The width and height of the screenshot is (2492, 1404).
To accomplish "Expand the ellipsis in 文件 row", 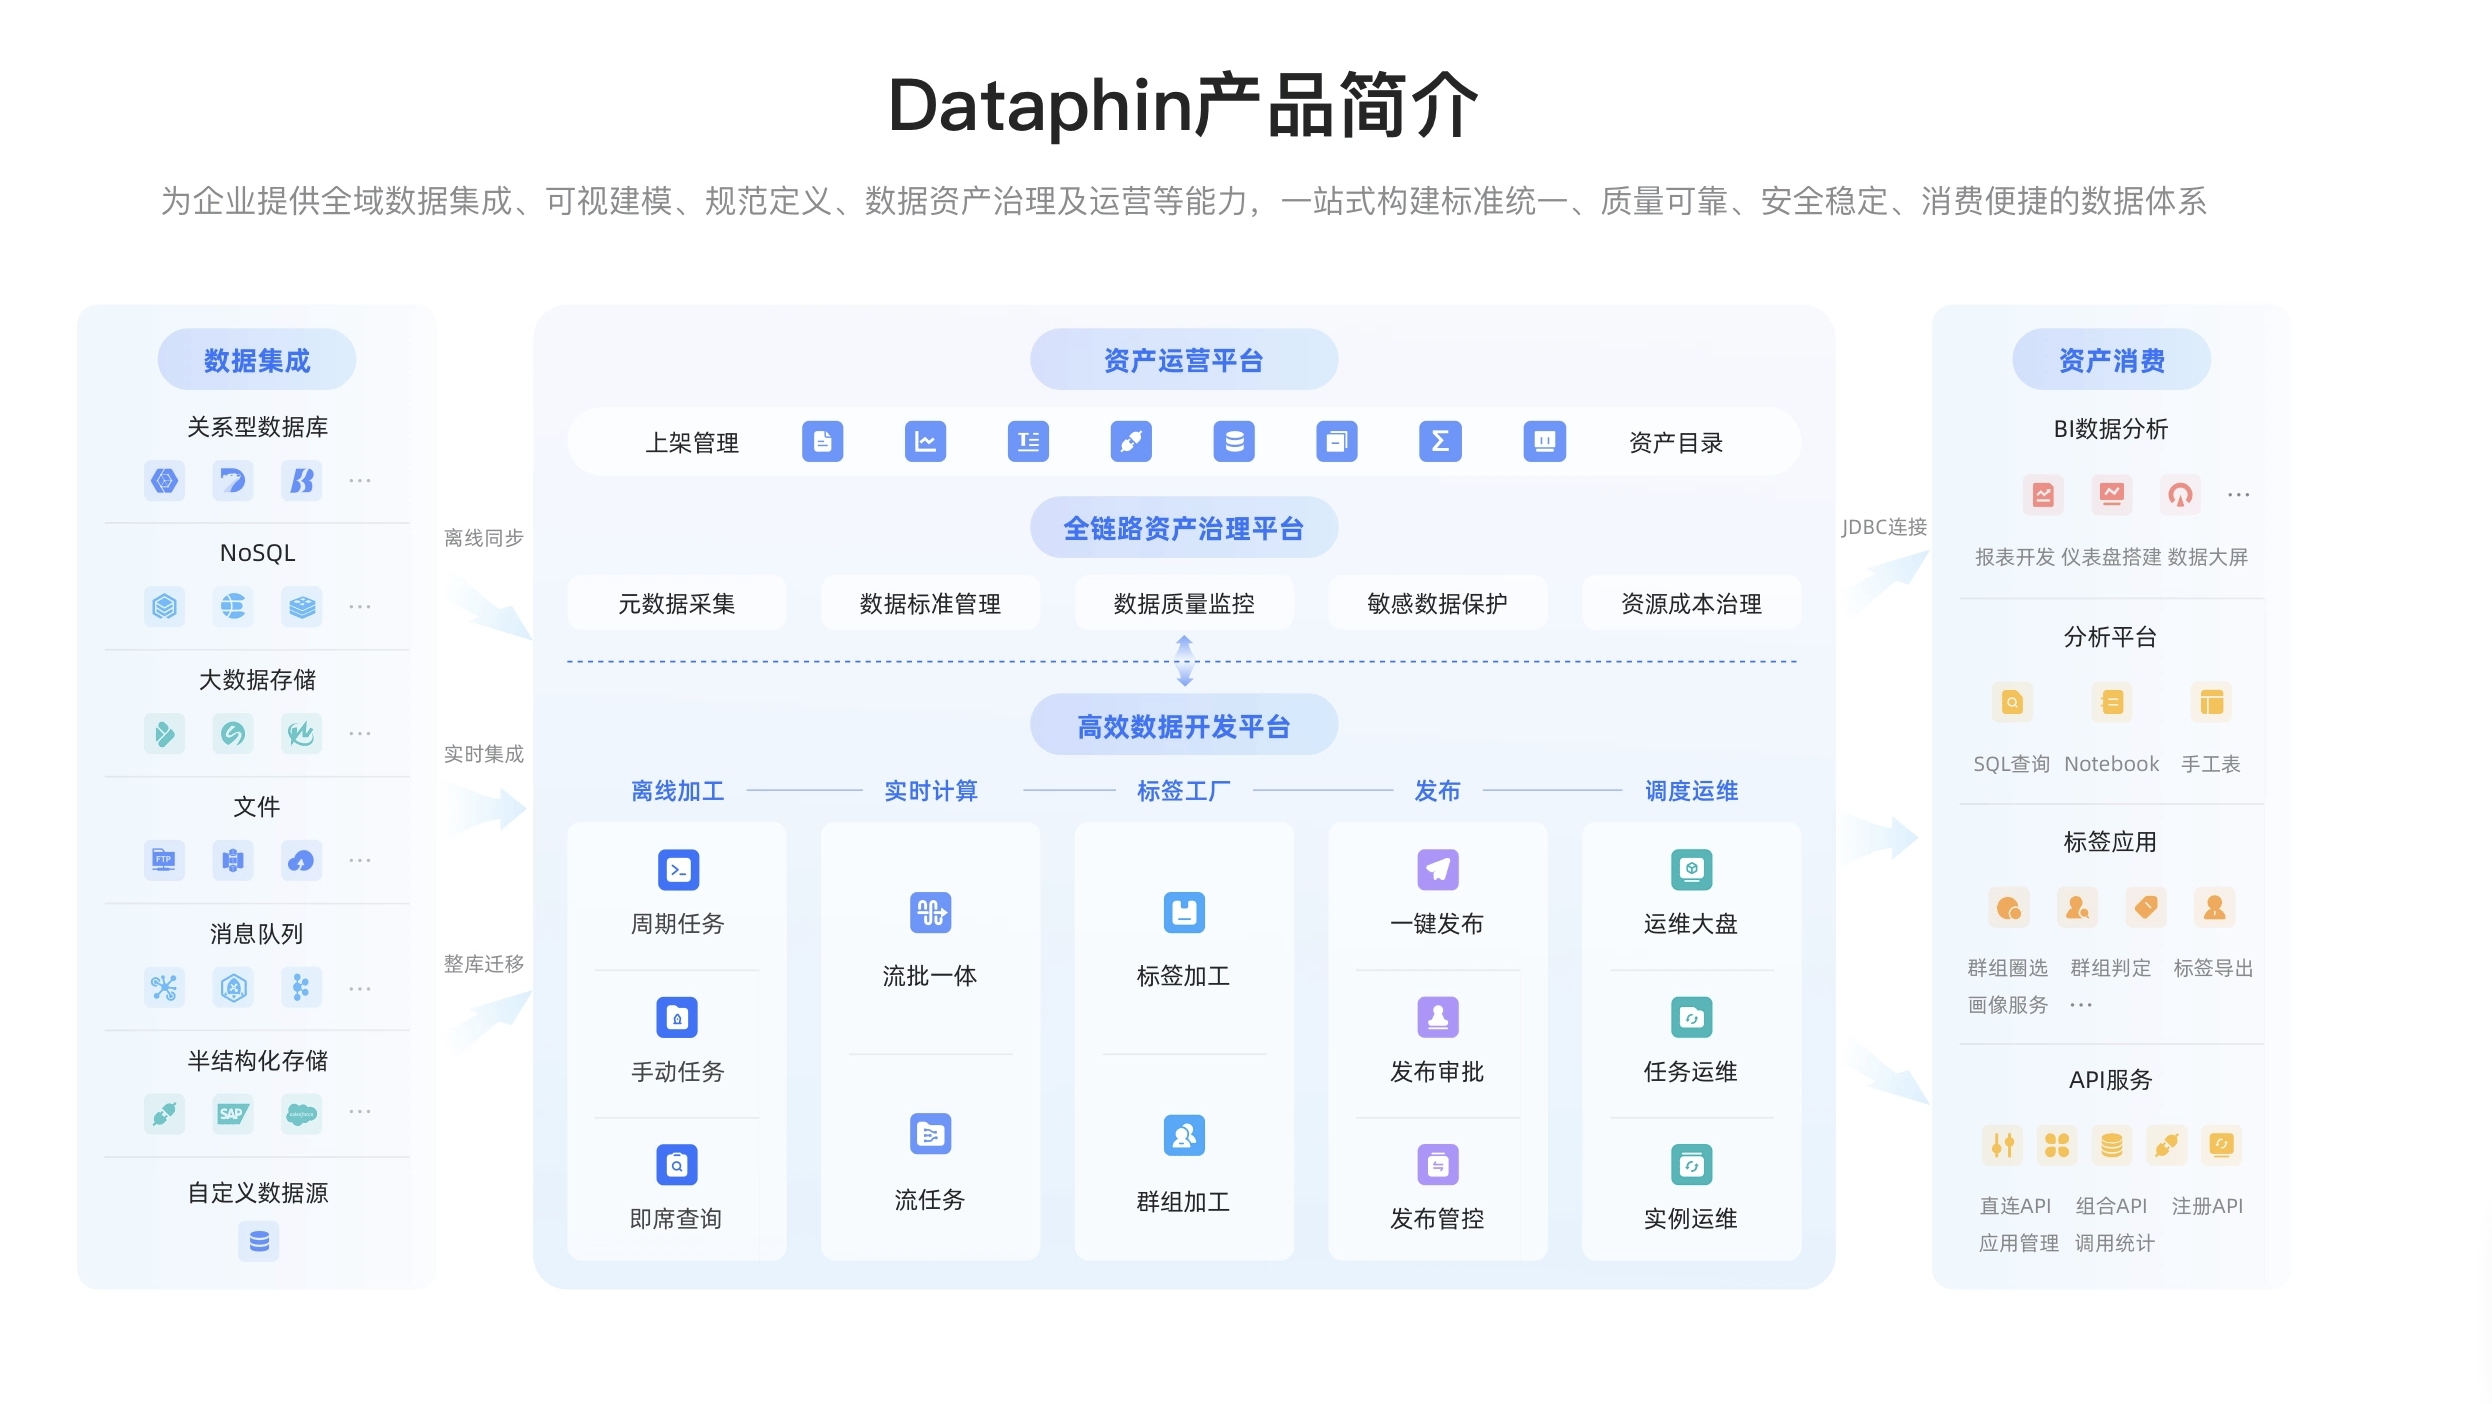I will (360, 860).
